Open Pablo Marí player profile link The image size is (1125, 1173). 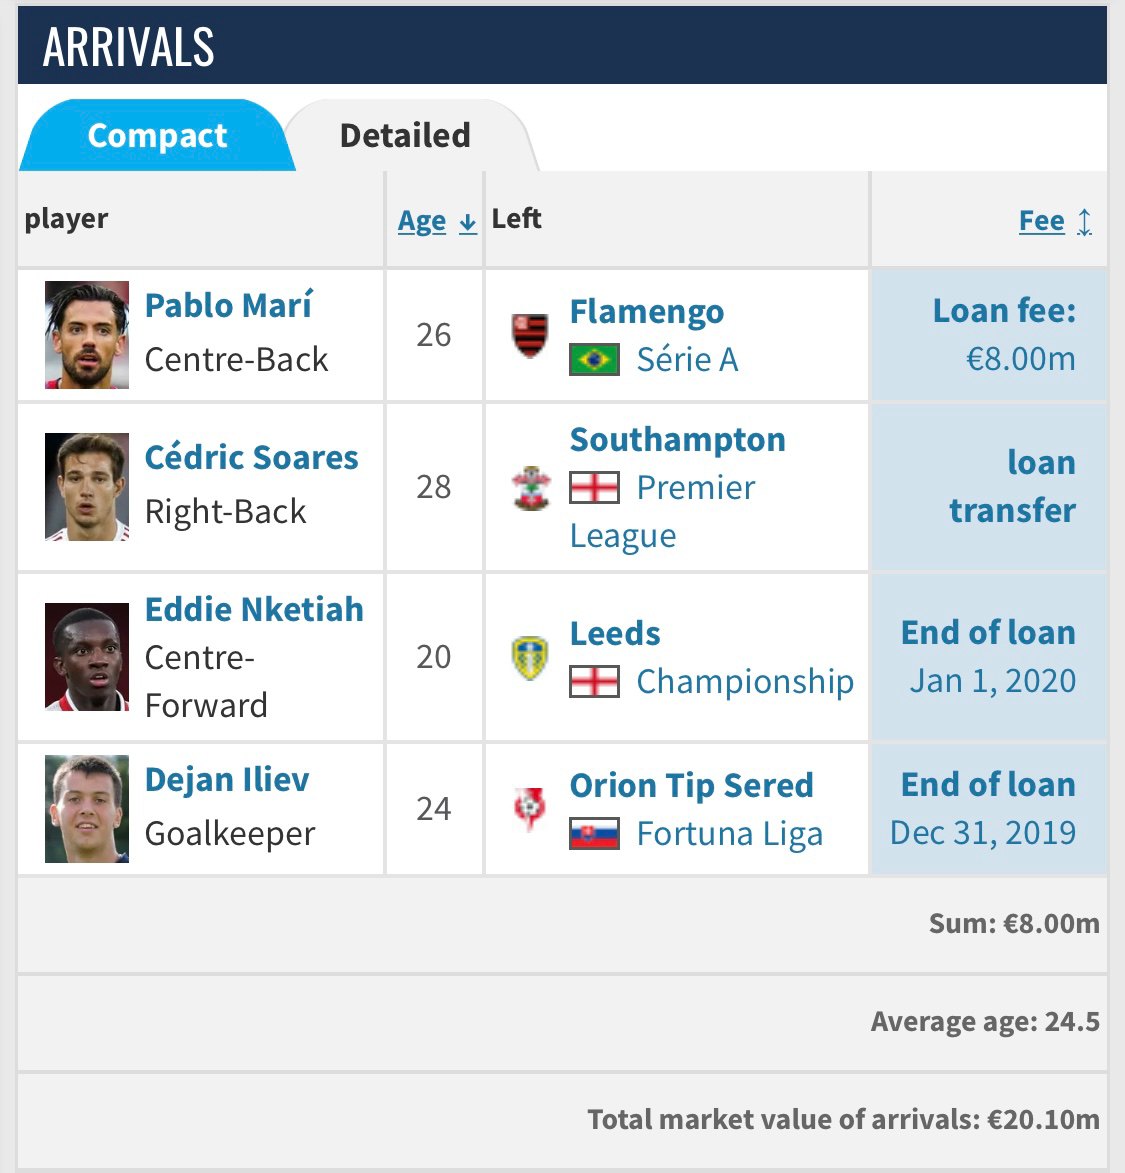229,305
